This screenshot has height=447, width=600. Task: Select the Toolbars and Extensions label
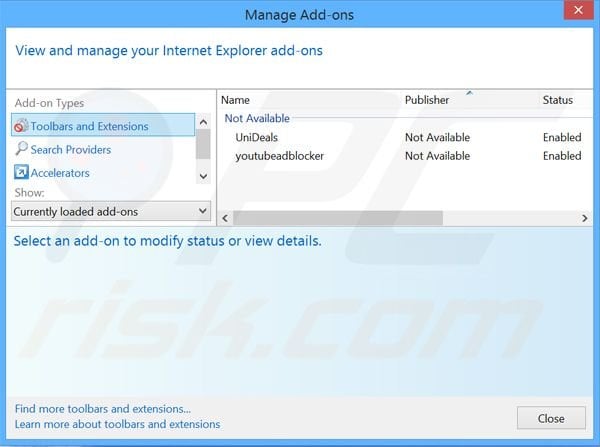pos(89,126)
